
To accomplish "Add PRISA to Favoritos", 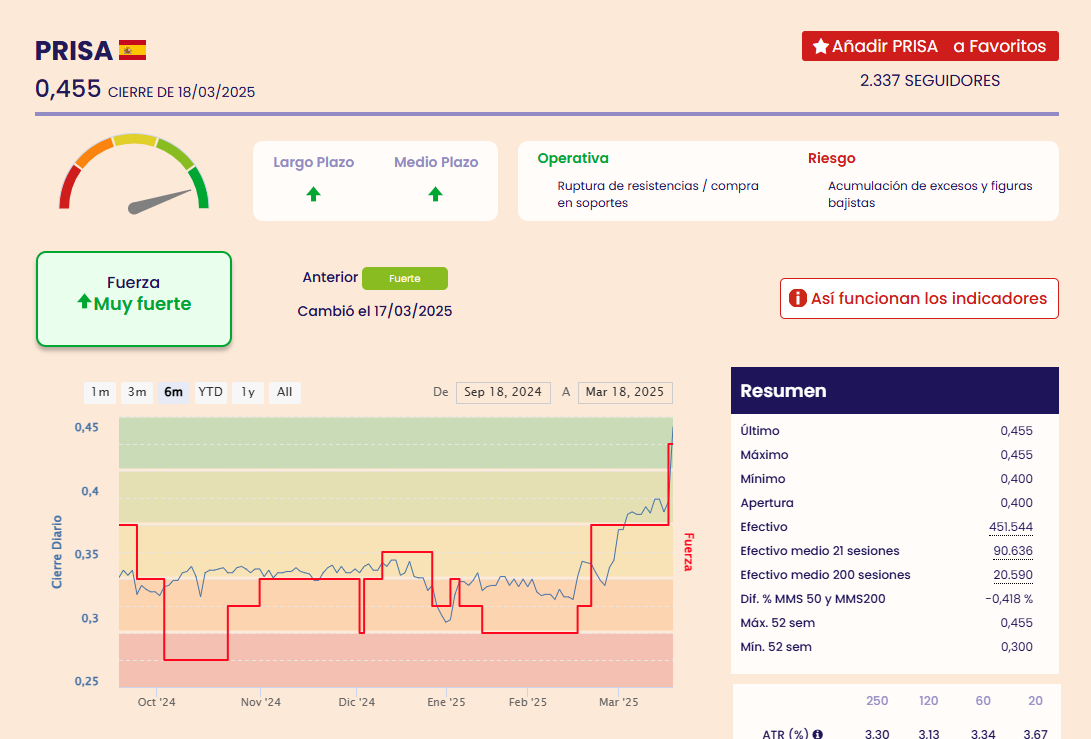I will 930,47.
